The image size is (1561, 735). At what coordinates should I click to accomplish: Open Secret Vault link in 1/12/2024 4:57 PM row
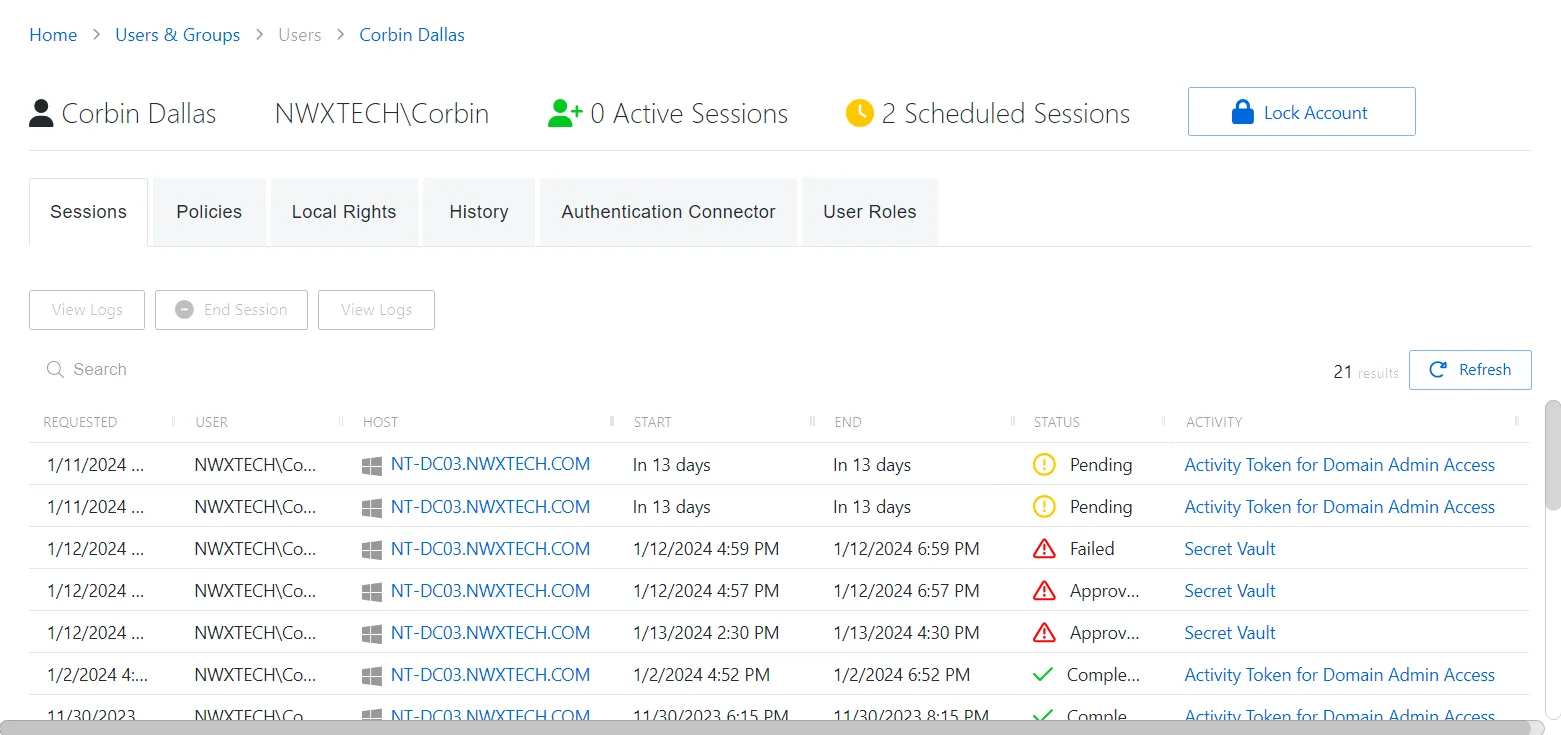coord(1230,591)
